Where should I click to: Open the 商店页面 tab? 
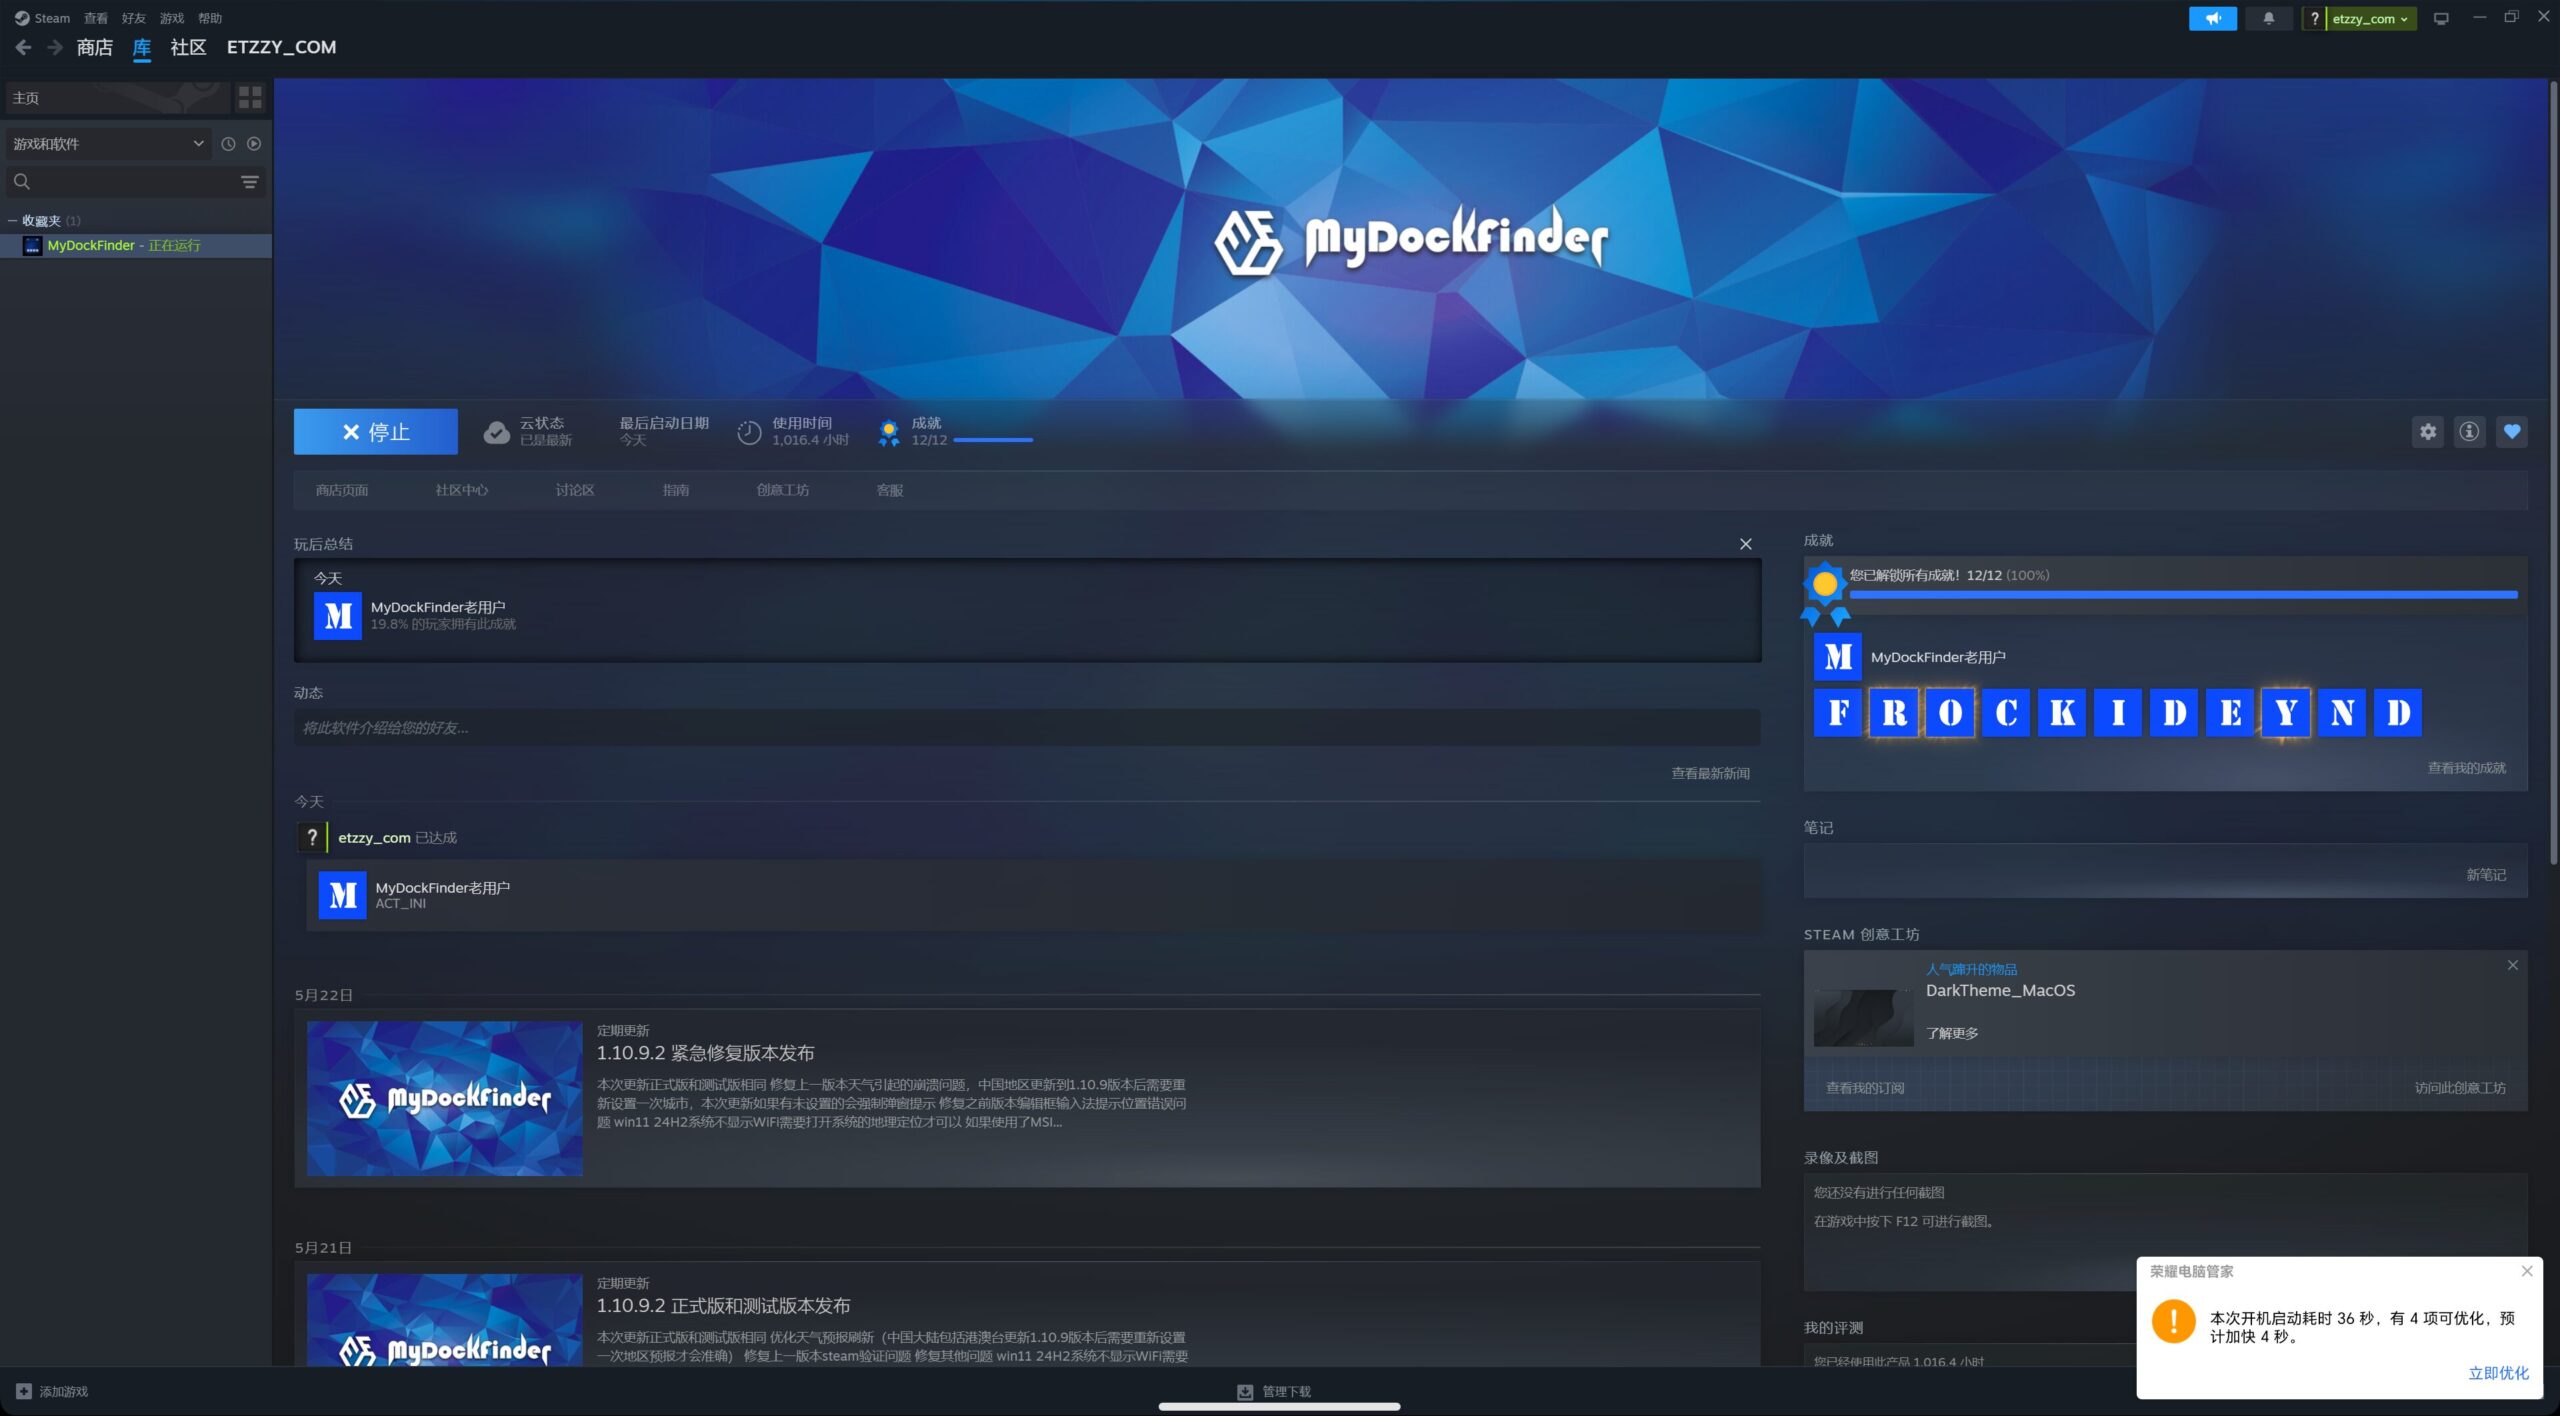coord(341,490)
